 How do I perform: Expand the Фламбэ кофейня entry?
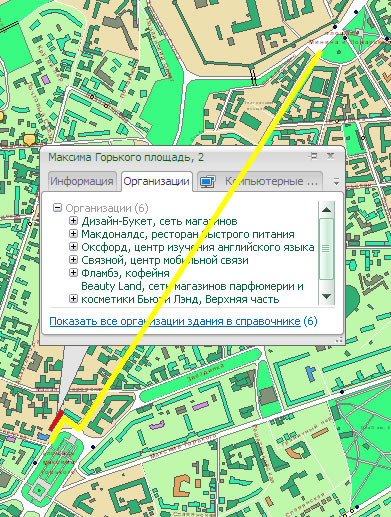tap(73, 273)
